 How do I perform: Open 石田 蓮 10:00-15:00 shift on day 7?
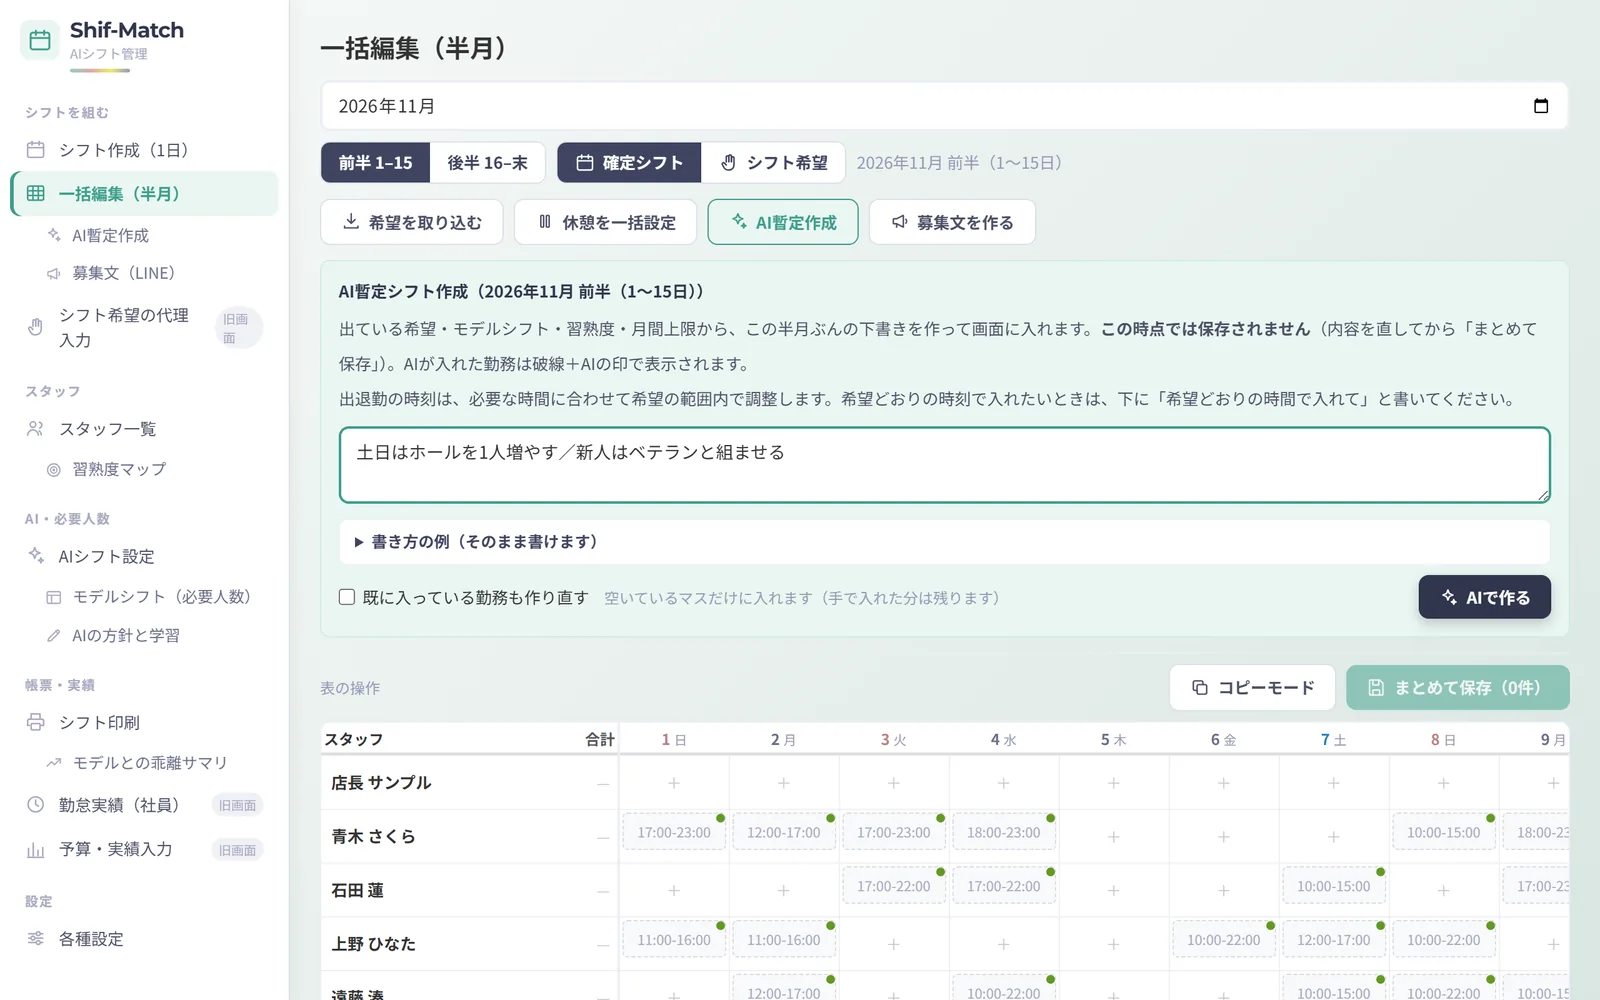[1334, 886]
